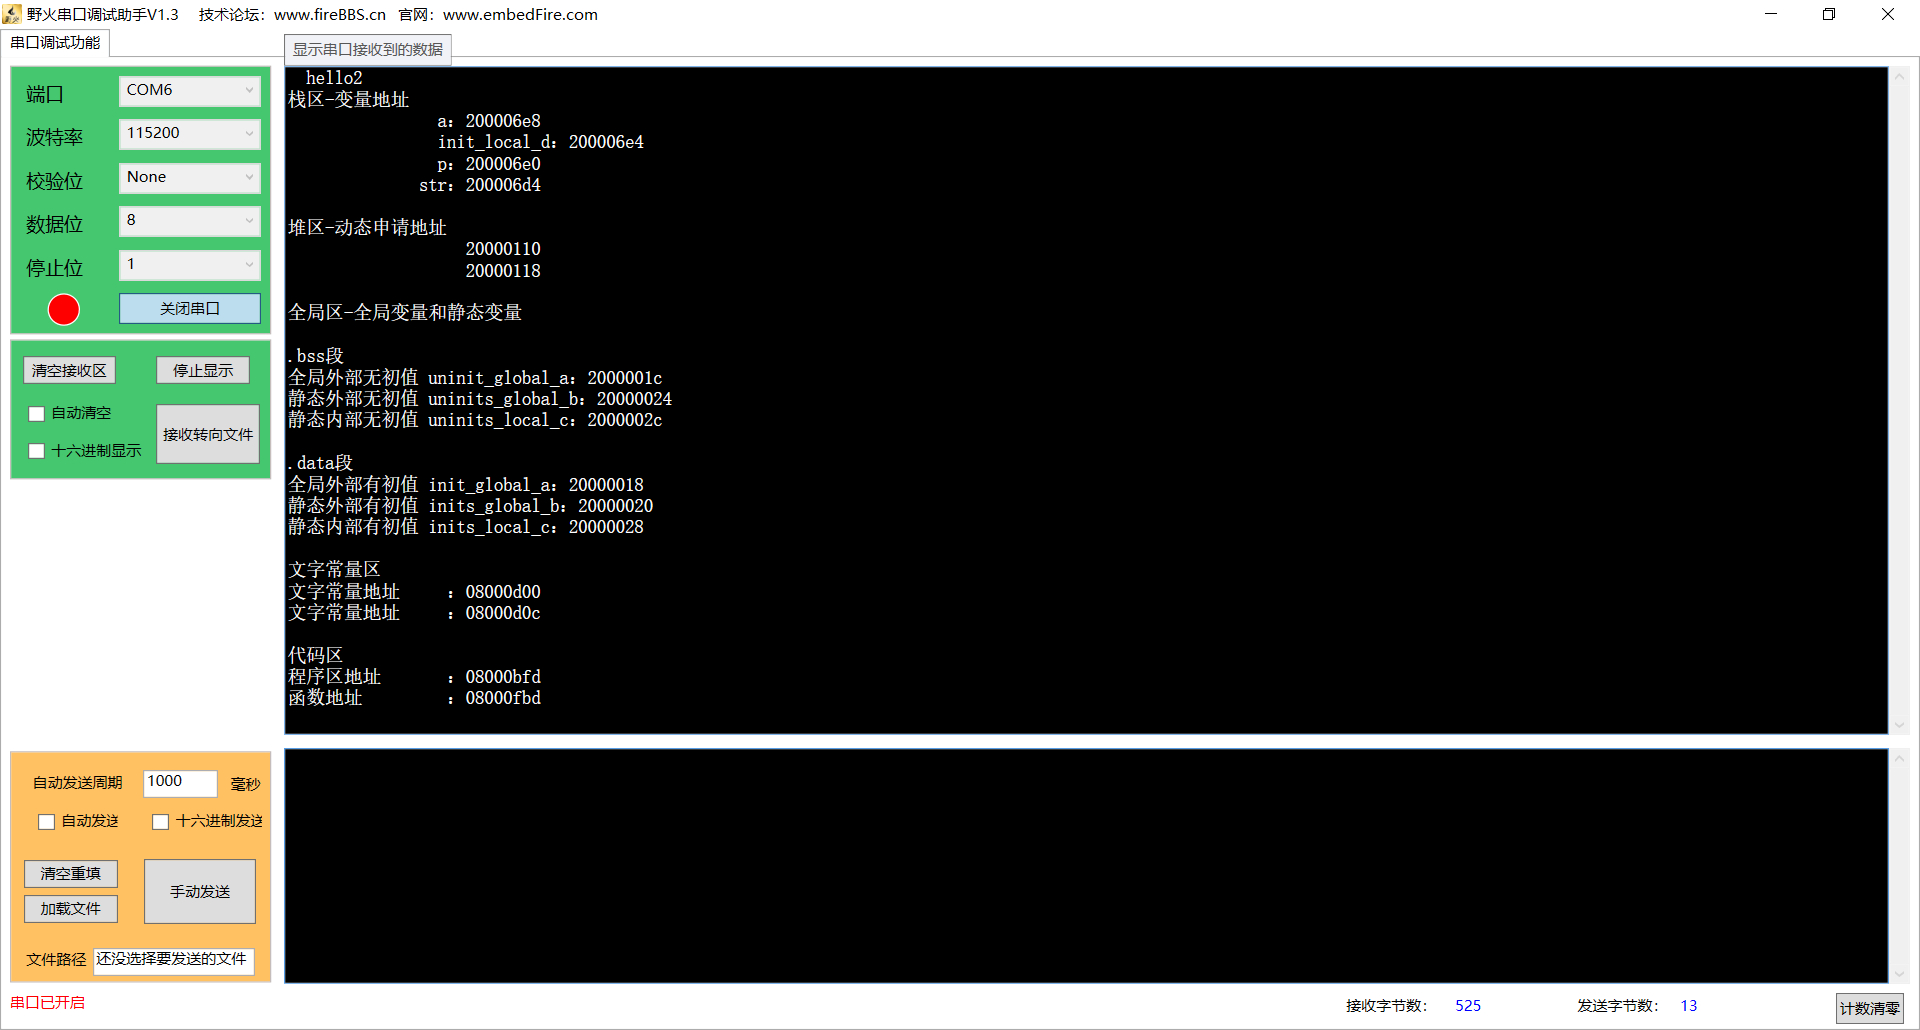Click the 自动发送周期 input field showing 1000
The width and height of the screenshot is (1920, 1030).
[180, 782]
